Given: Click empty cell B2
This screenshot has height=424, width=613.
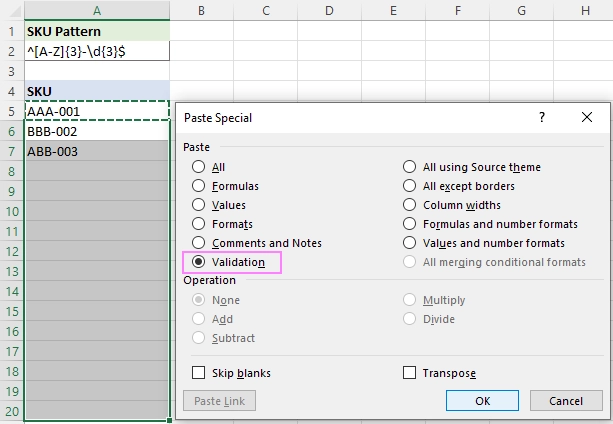Looking at the screenshot, I should pyautogui.click(x=202, y=51).
